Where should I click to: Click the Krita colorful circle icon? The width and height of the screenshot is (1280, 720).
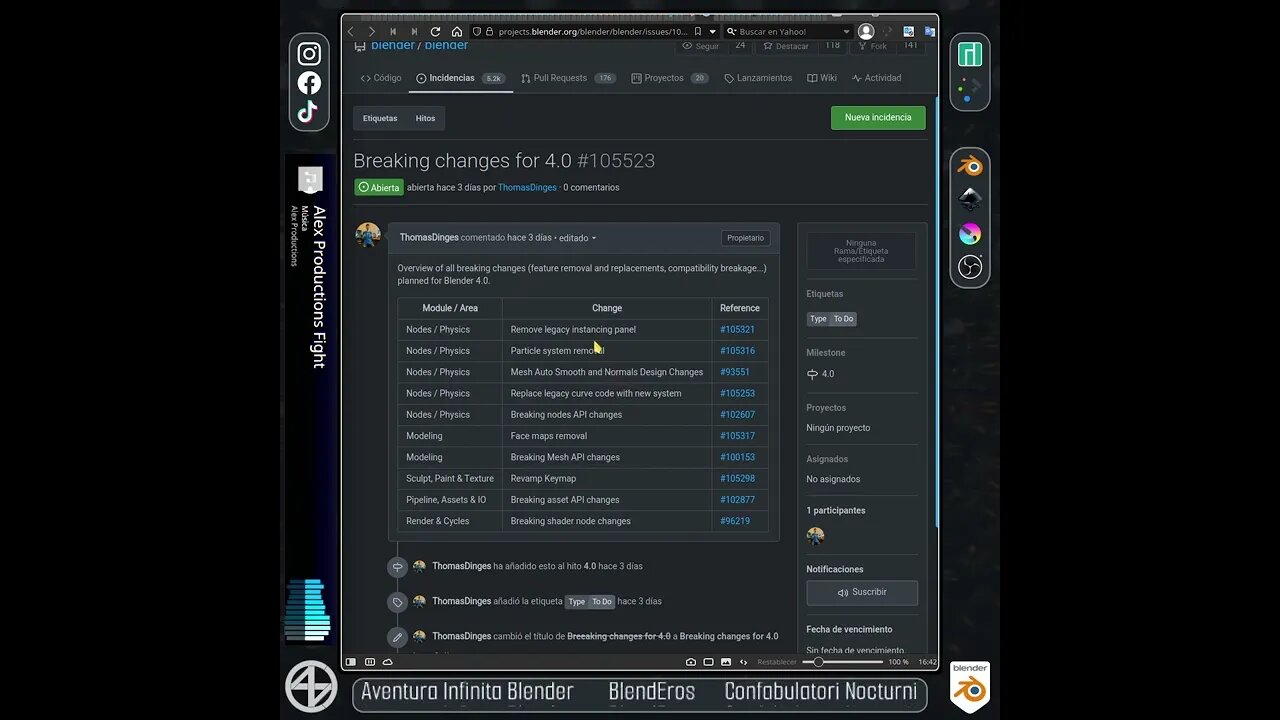[970, 233]
